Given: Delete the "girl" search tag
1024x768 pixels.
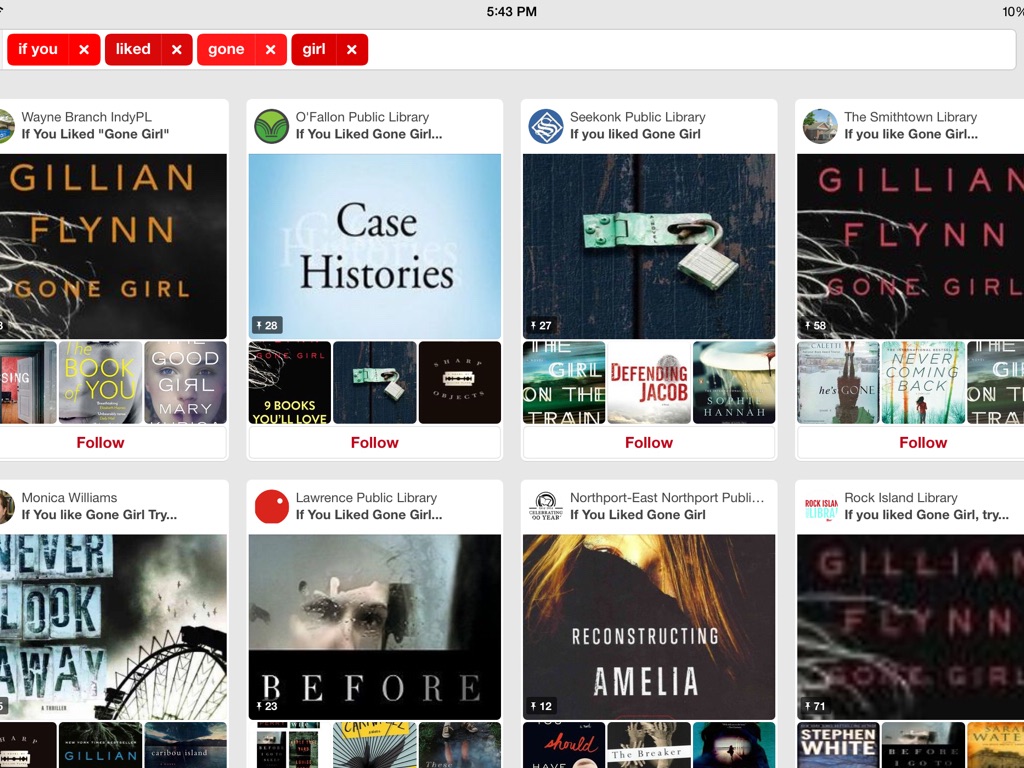Looking at the screenshot, I should (x=351, y=50).
